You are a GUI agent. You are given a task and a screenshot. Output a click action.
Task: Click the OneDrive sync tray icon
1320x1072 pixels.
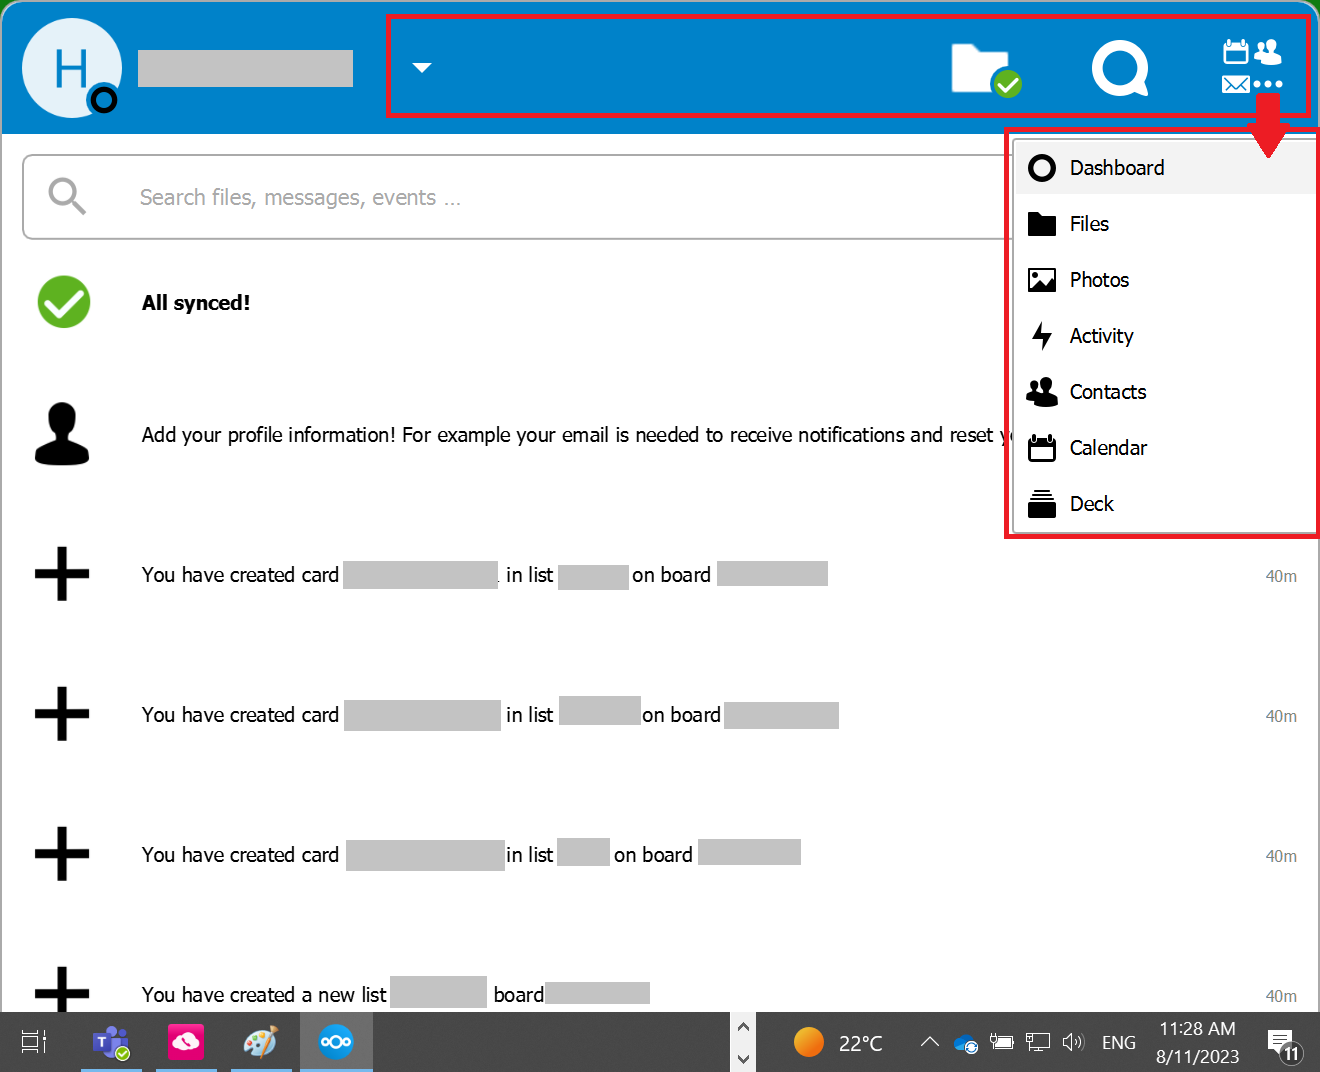(966, 1043)
